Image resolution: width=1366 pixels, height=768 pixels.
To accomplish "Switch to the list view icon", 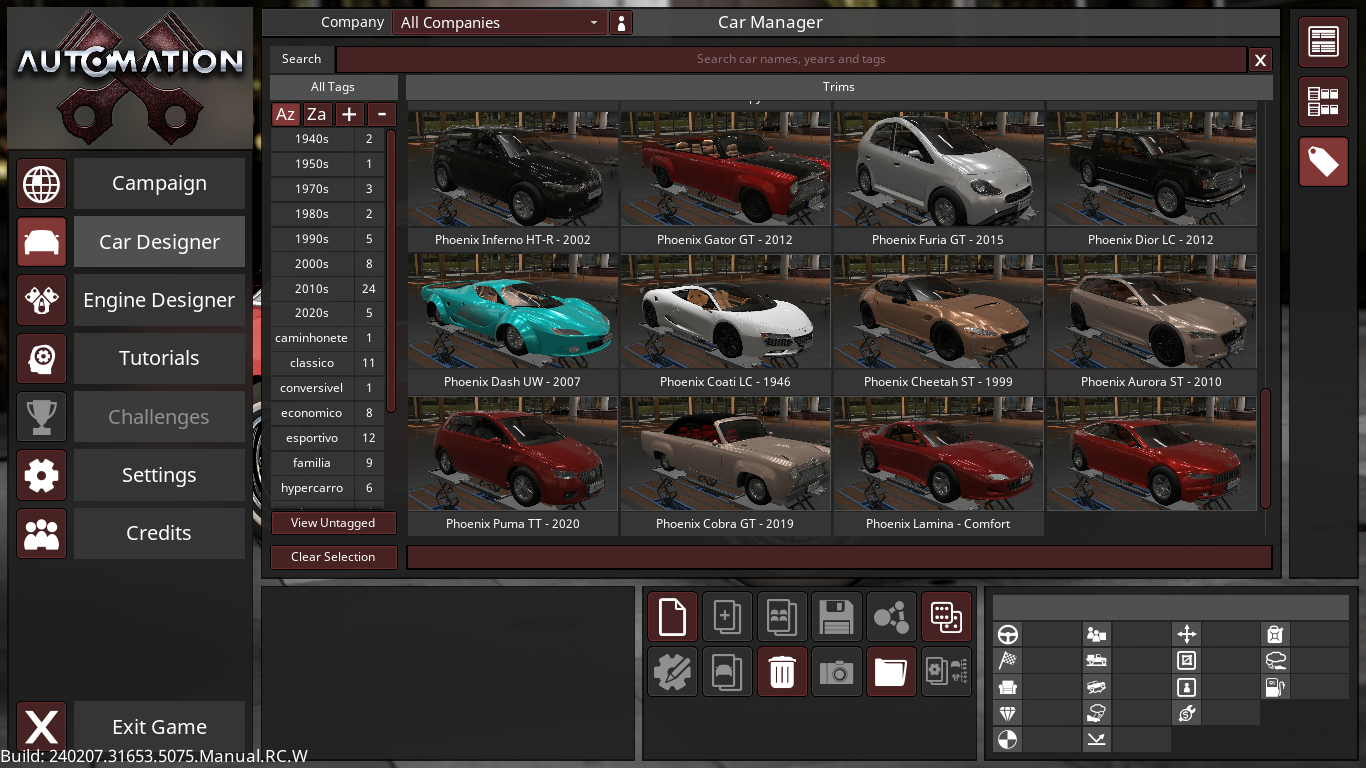I will (1324, 42).
